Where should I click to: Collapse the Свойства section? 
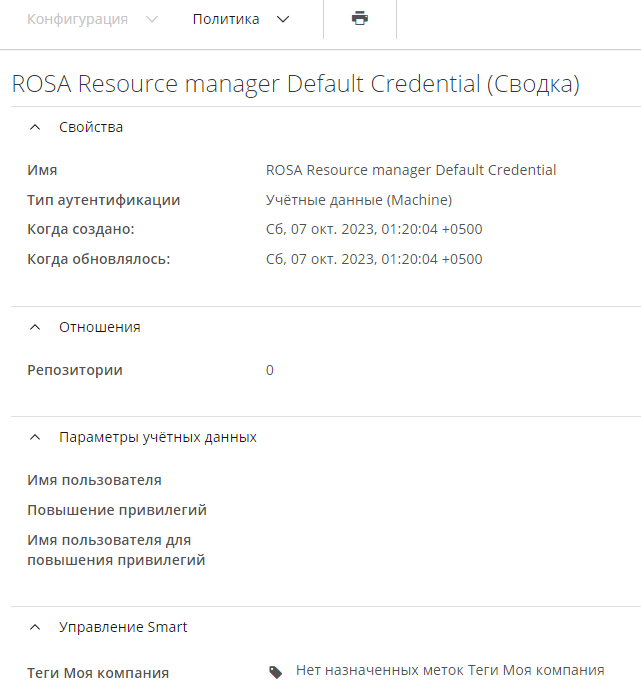pyautogui.click(x=36, y=127)
